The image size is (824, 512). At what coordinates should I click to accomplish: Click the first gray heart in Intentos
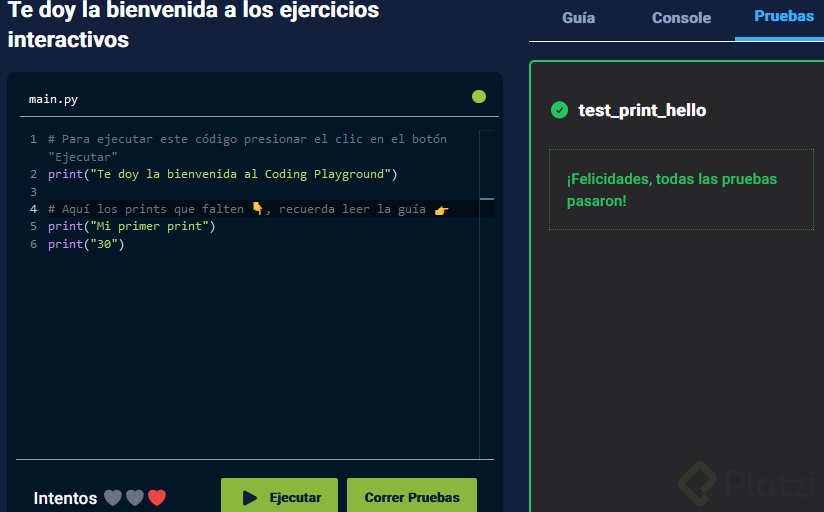(112, 497)
